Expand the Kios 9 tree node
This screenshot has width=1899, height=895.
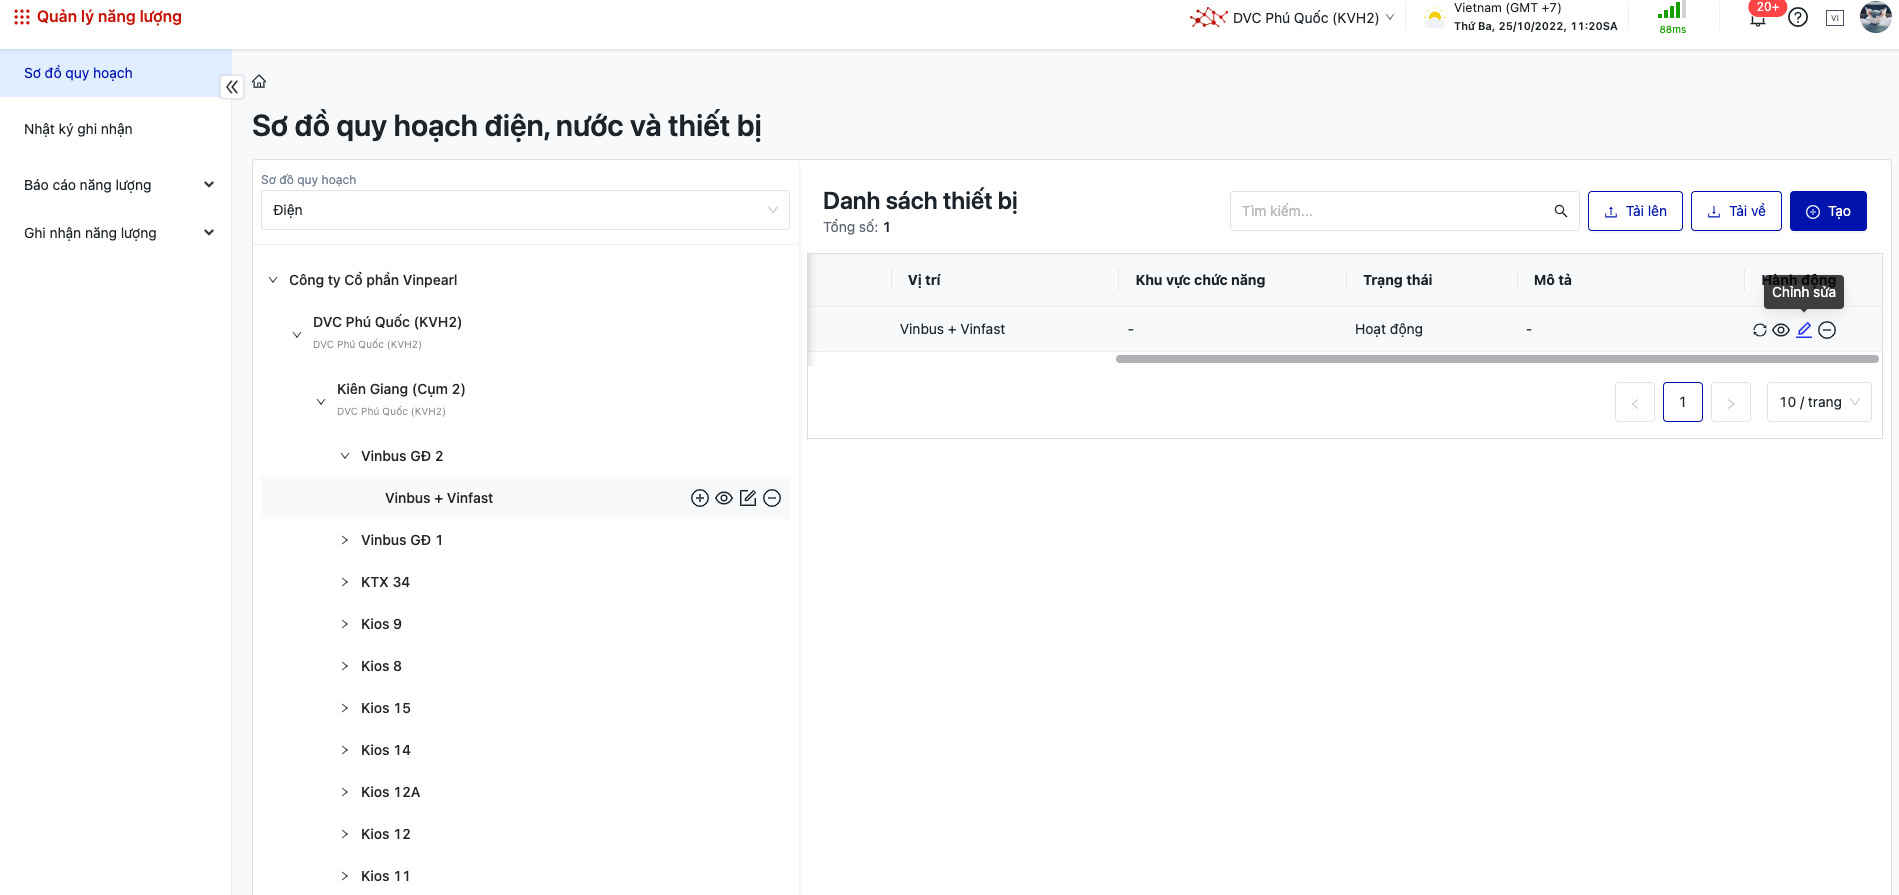[345, 624]
